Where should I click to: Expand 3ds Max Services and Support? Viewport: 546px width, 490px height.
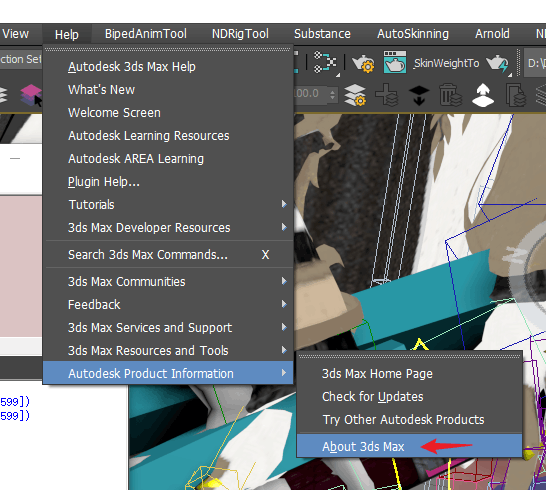168,327
